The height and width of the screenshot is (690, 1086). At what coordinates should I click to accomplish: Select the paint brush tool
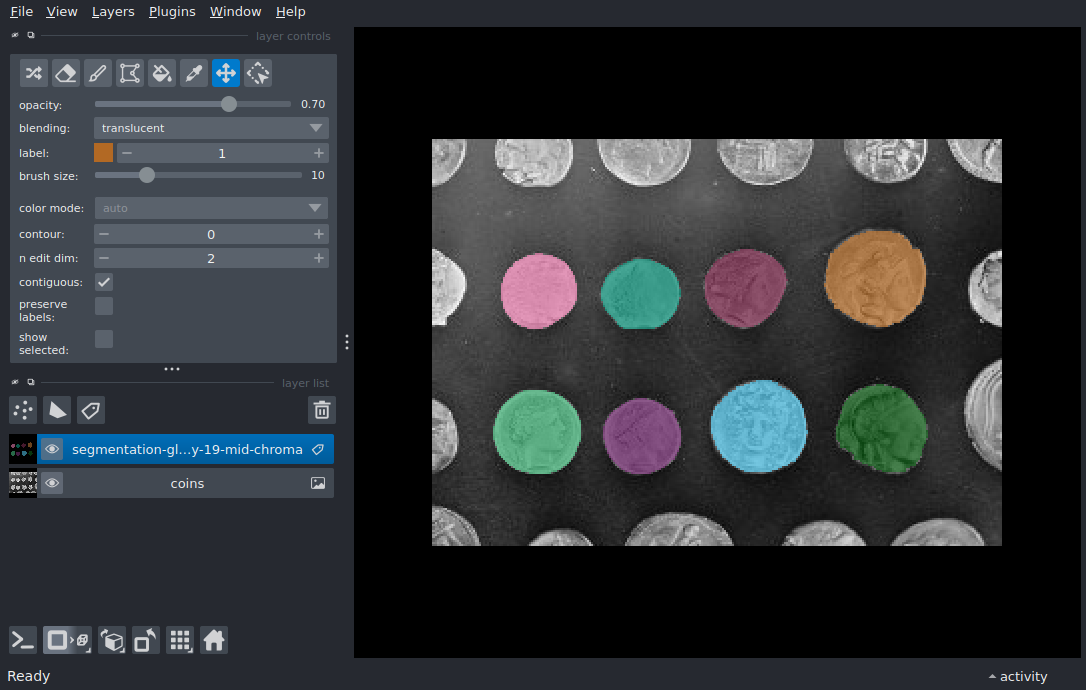98,73
